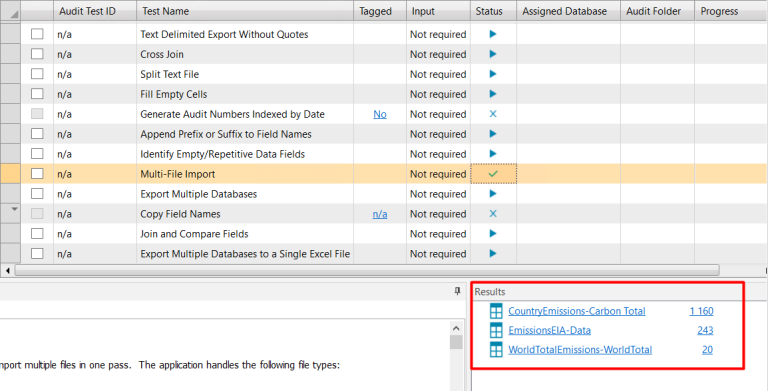This screenshot has width=768, height=391.
Task: Sort by the Tagged column header
Action: pos(380,11)
